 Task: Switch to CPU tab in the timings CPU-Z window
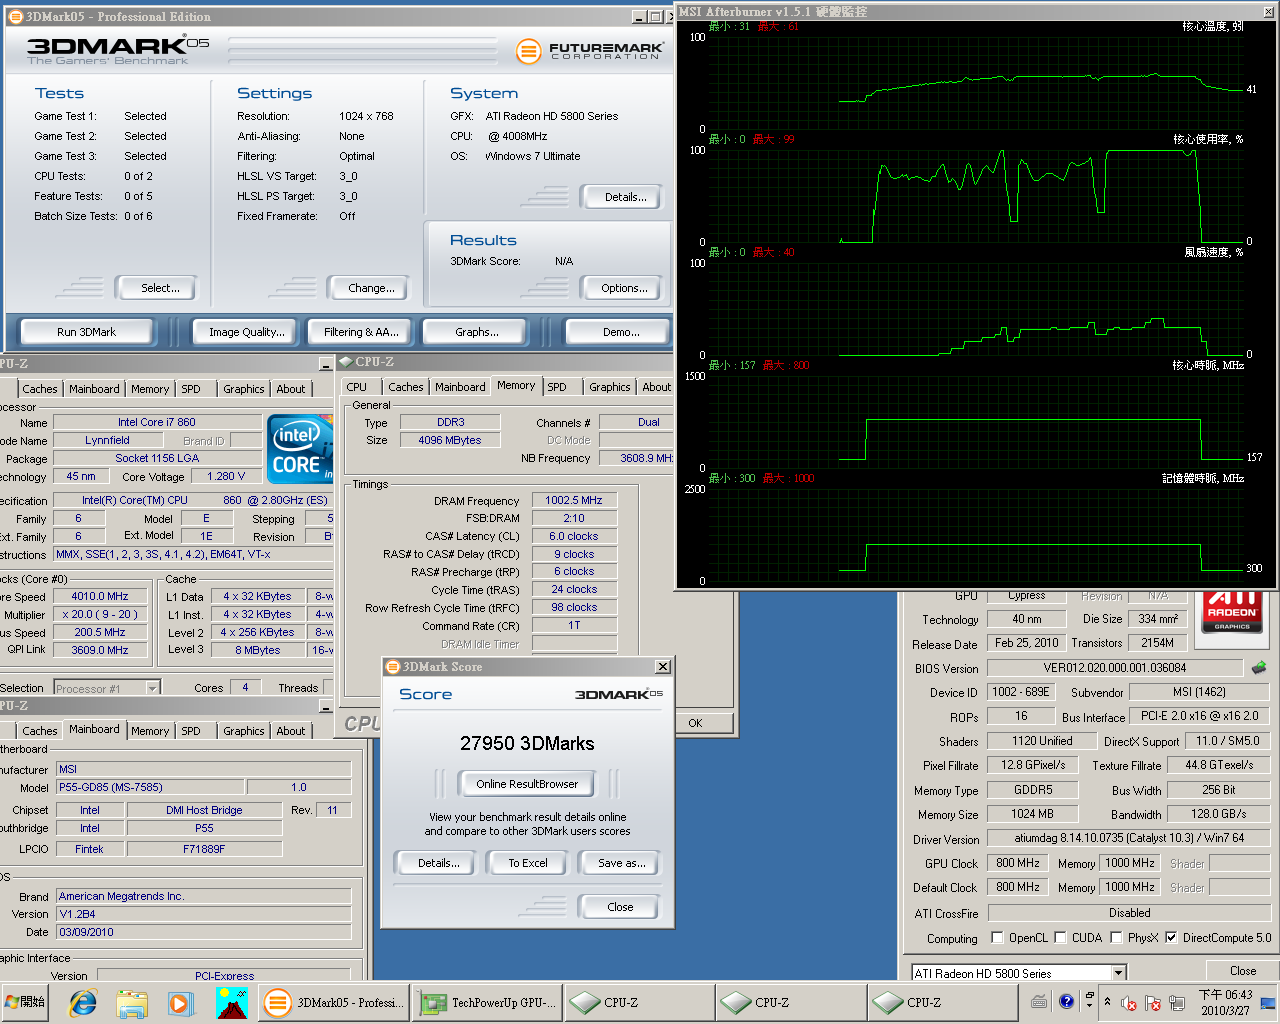tap(357, 387)
